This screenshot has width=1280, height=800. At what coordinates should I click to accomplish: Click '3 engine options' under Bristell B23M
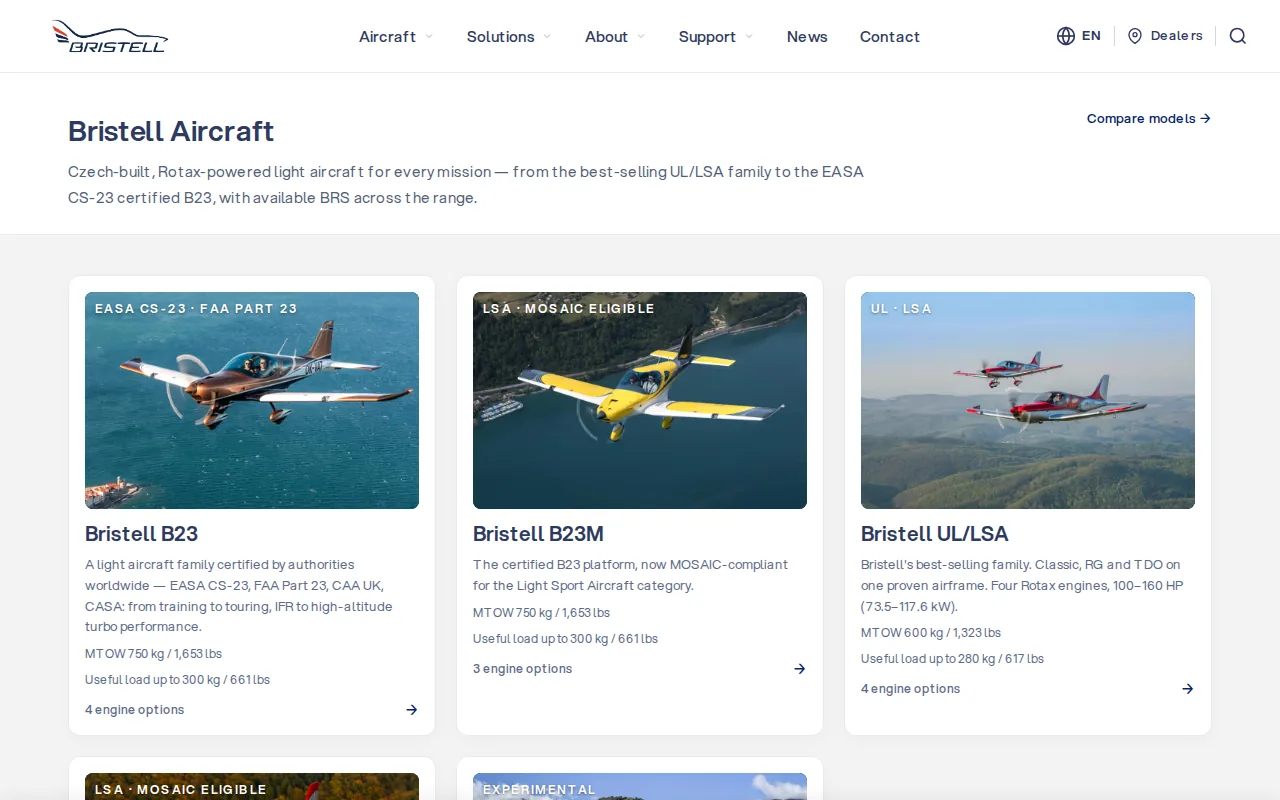click(523, 669)
